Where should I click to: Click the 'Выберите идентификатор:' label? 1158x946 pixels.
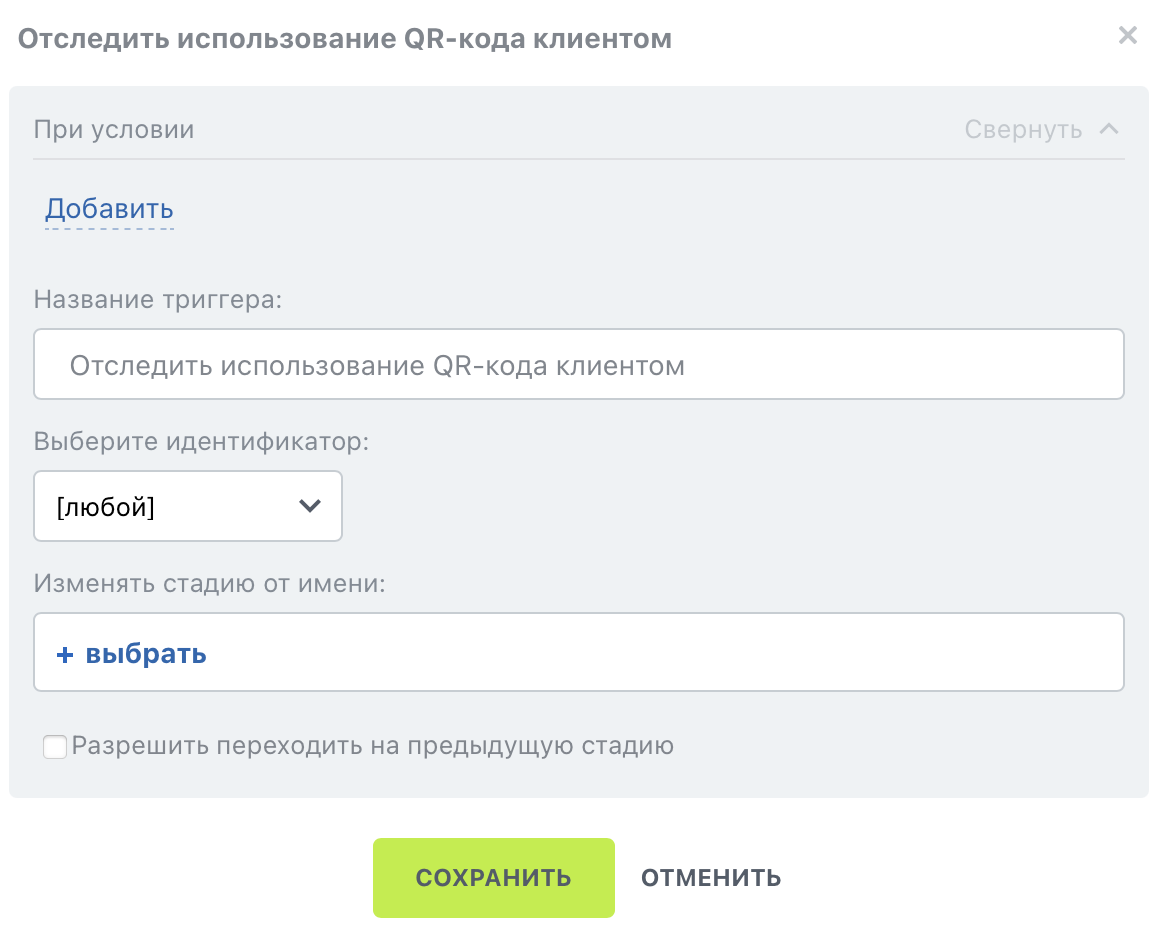[x=201, y=442]
